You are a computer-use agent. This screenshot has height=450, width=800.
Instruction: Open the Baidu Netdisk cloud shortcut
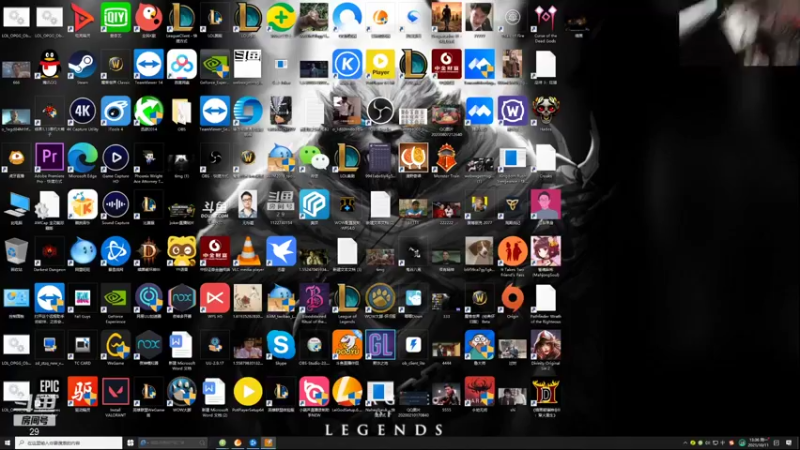coord(181,64)
